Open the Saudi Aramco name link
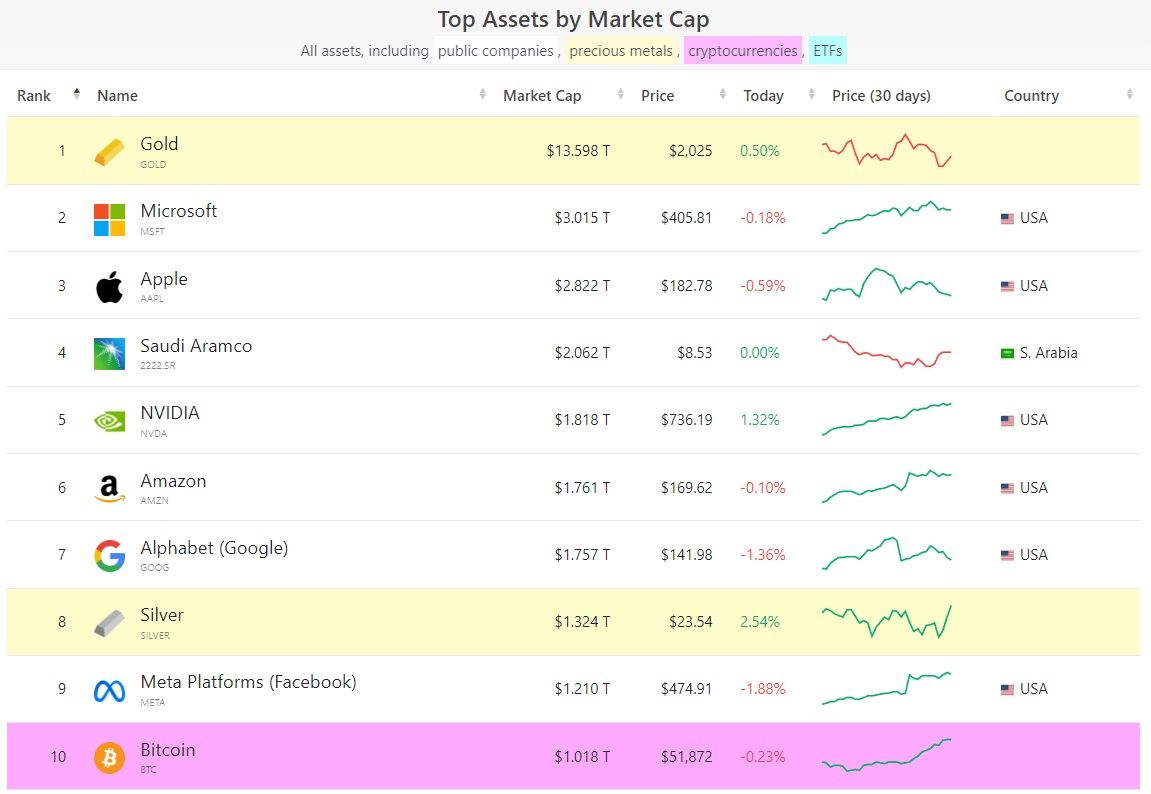 [196, 346]
